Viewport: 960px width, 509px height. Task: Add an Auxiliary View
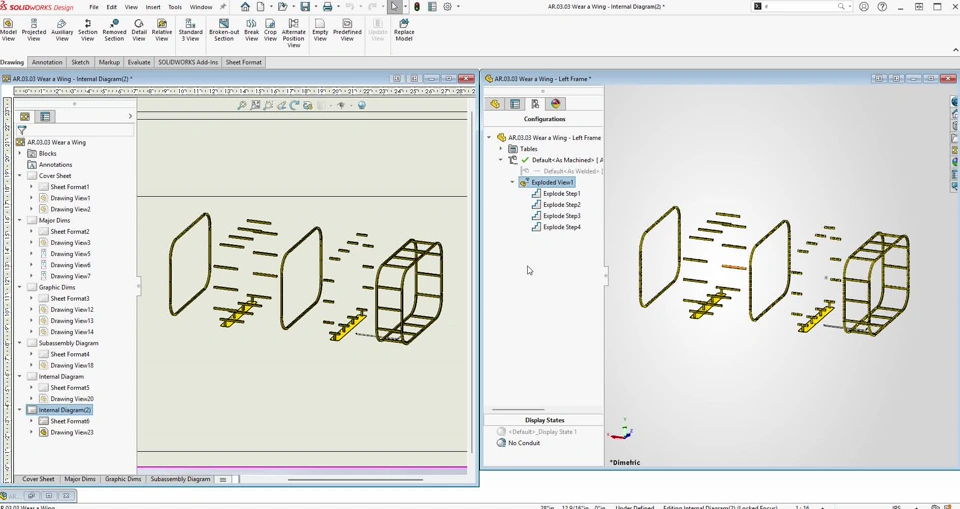pos(62,29)
